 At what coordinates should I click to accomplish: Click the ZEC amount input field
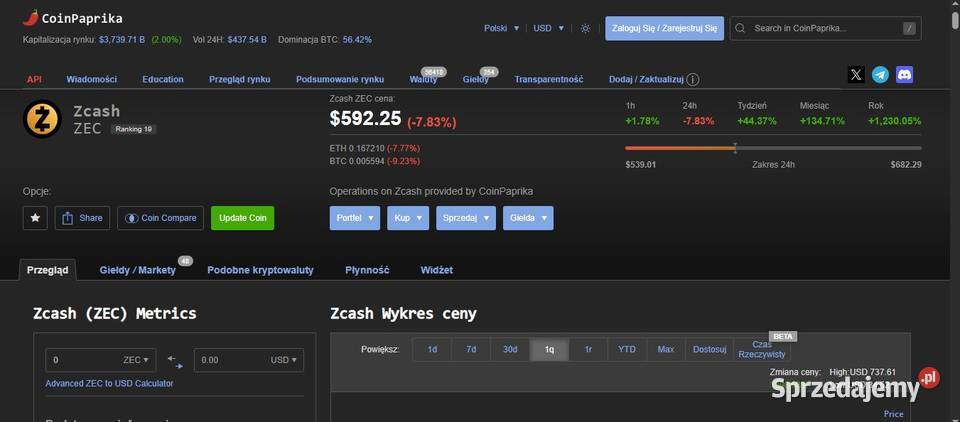101,360
